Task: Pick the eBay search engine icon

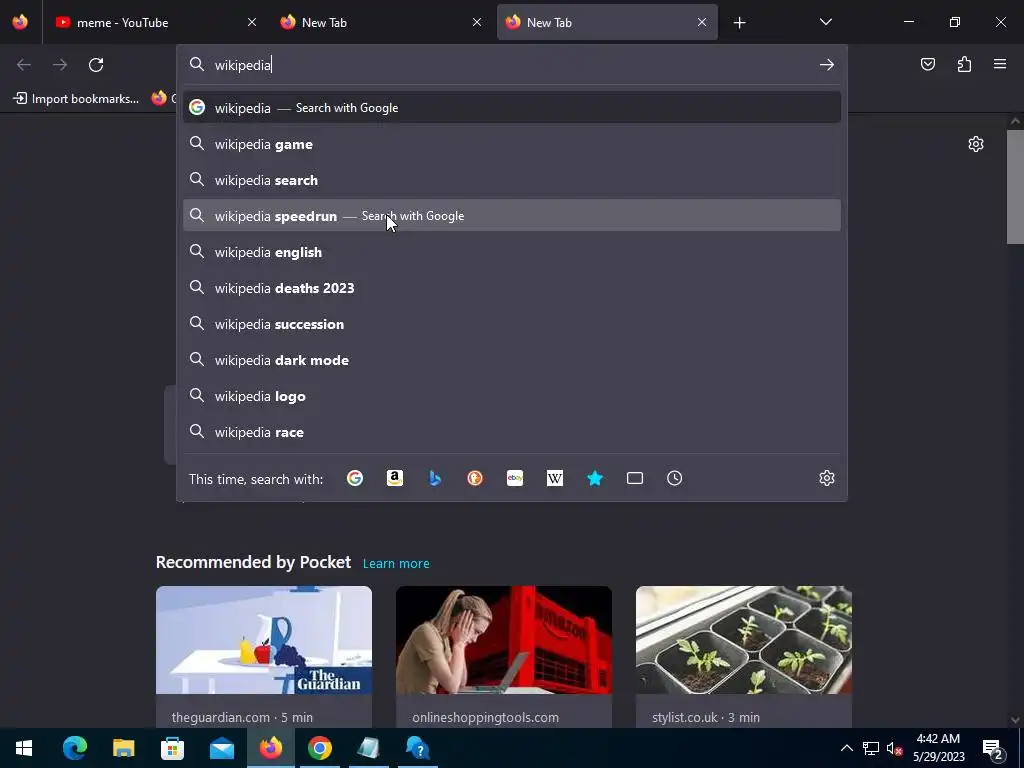Action: click(515, 479)
